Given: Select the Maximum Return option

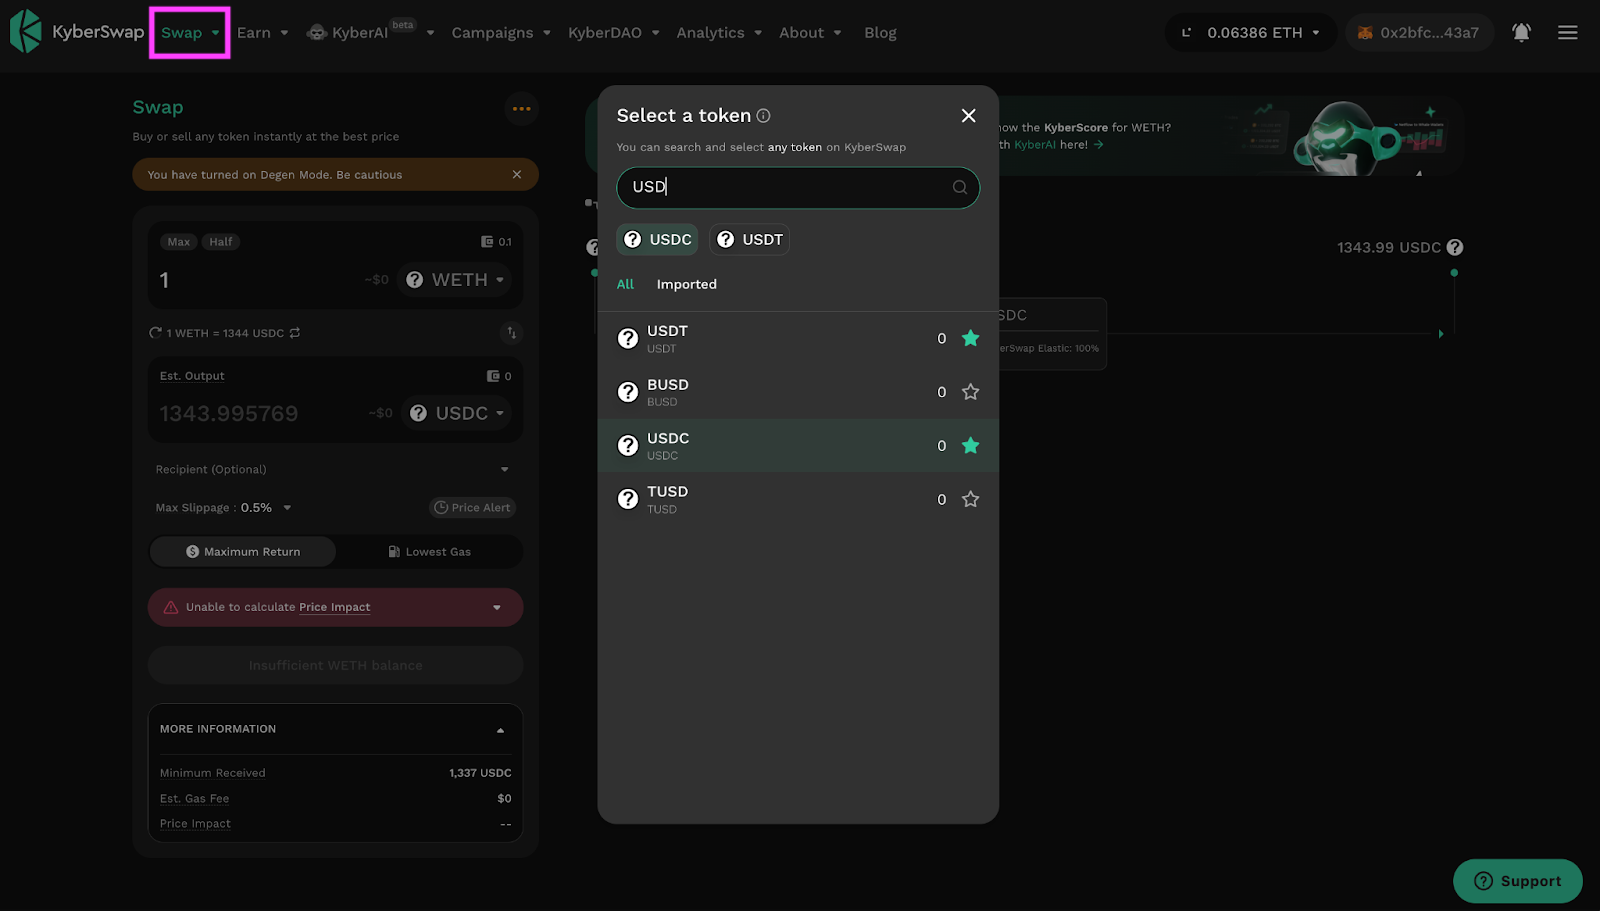Looking at the screenshot, I should tap(243, 552).
